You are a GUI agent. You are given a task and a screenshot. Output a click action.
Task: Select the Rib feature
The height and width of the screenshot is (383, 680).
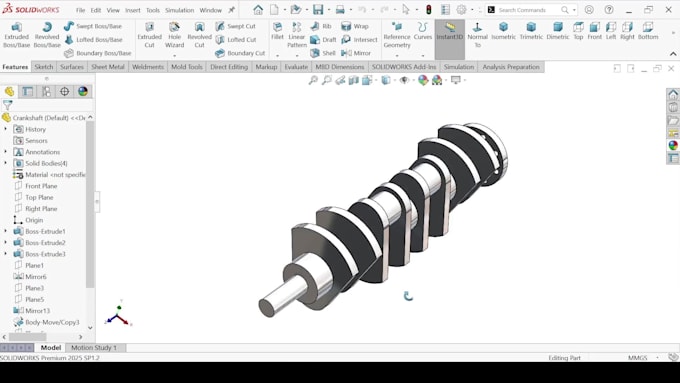(321, 26)
